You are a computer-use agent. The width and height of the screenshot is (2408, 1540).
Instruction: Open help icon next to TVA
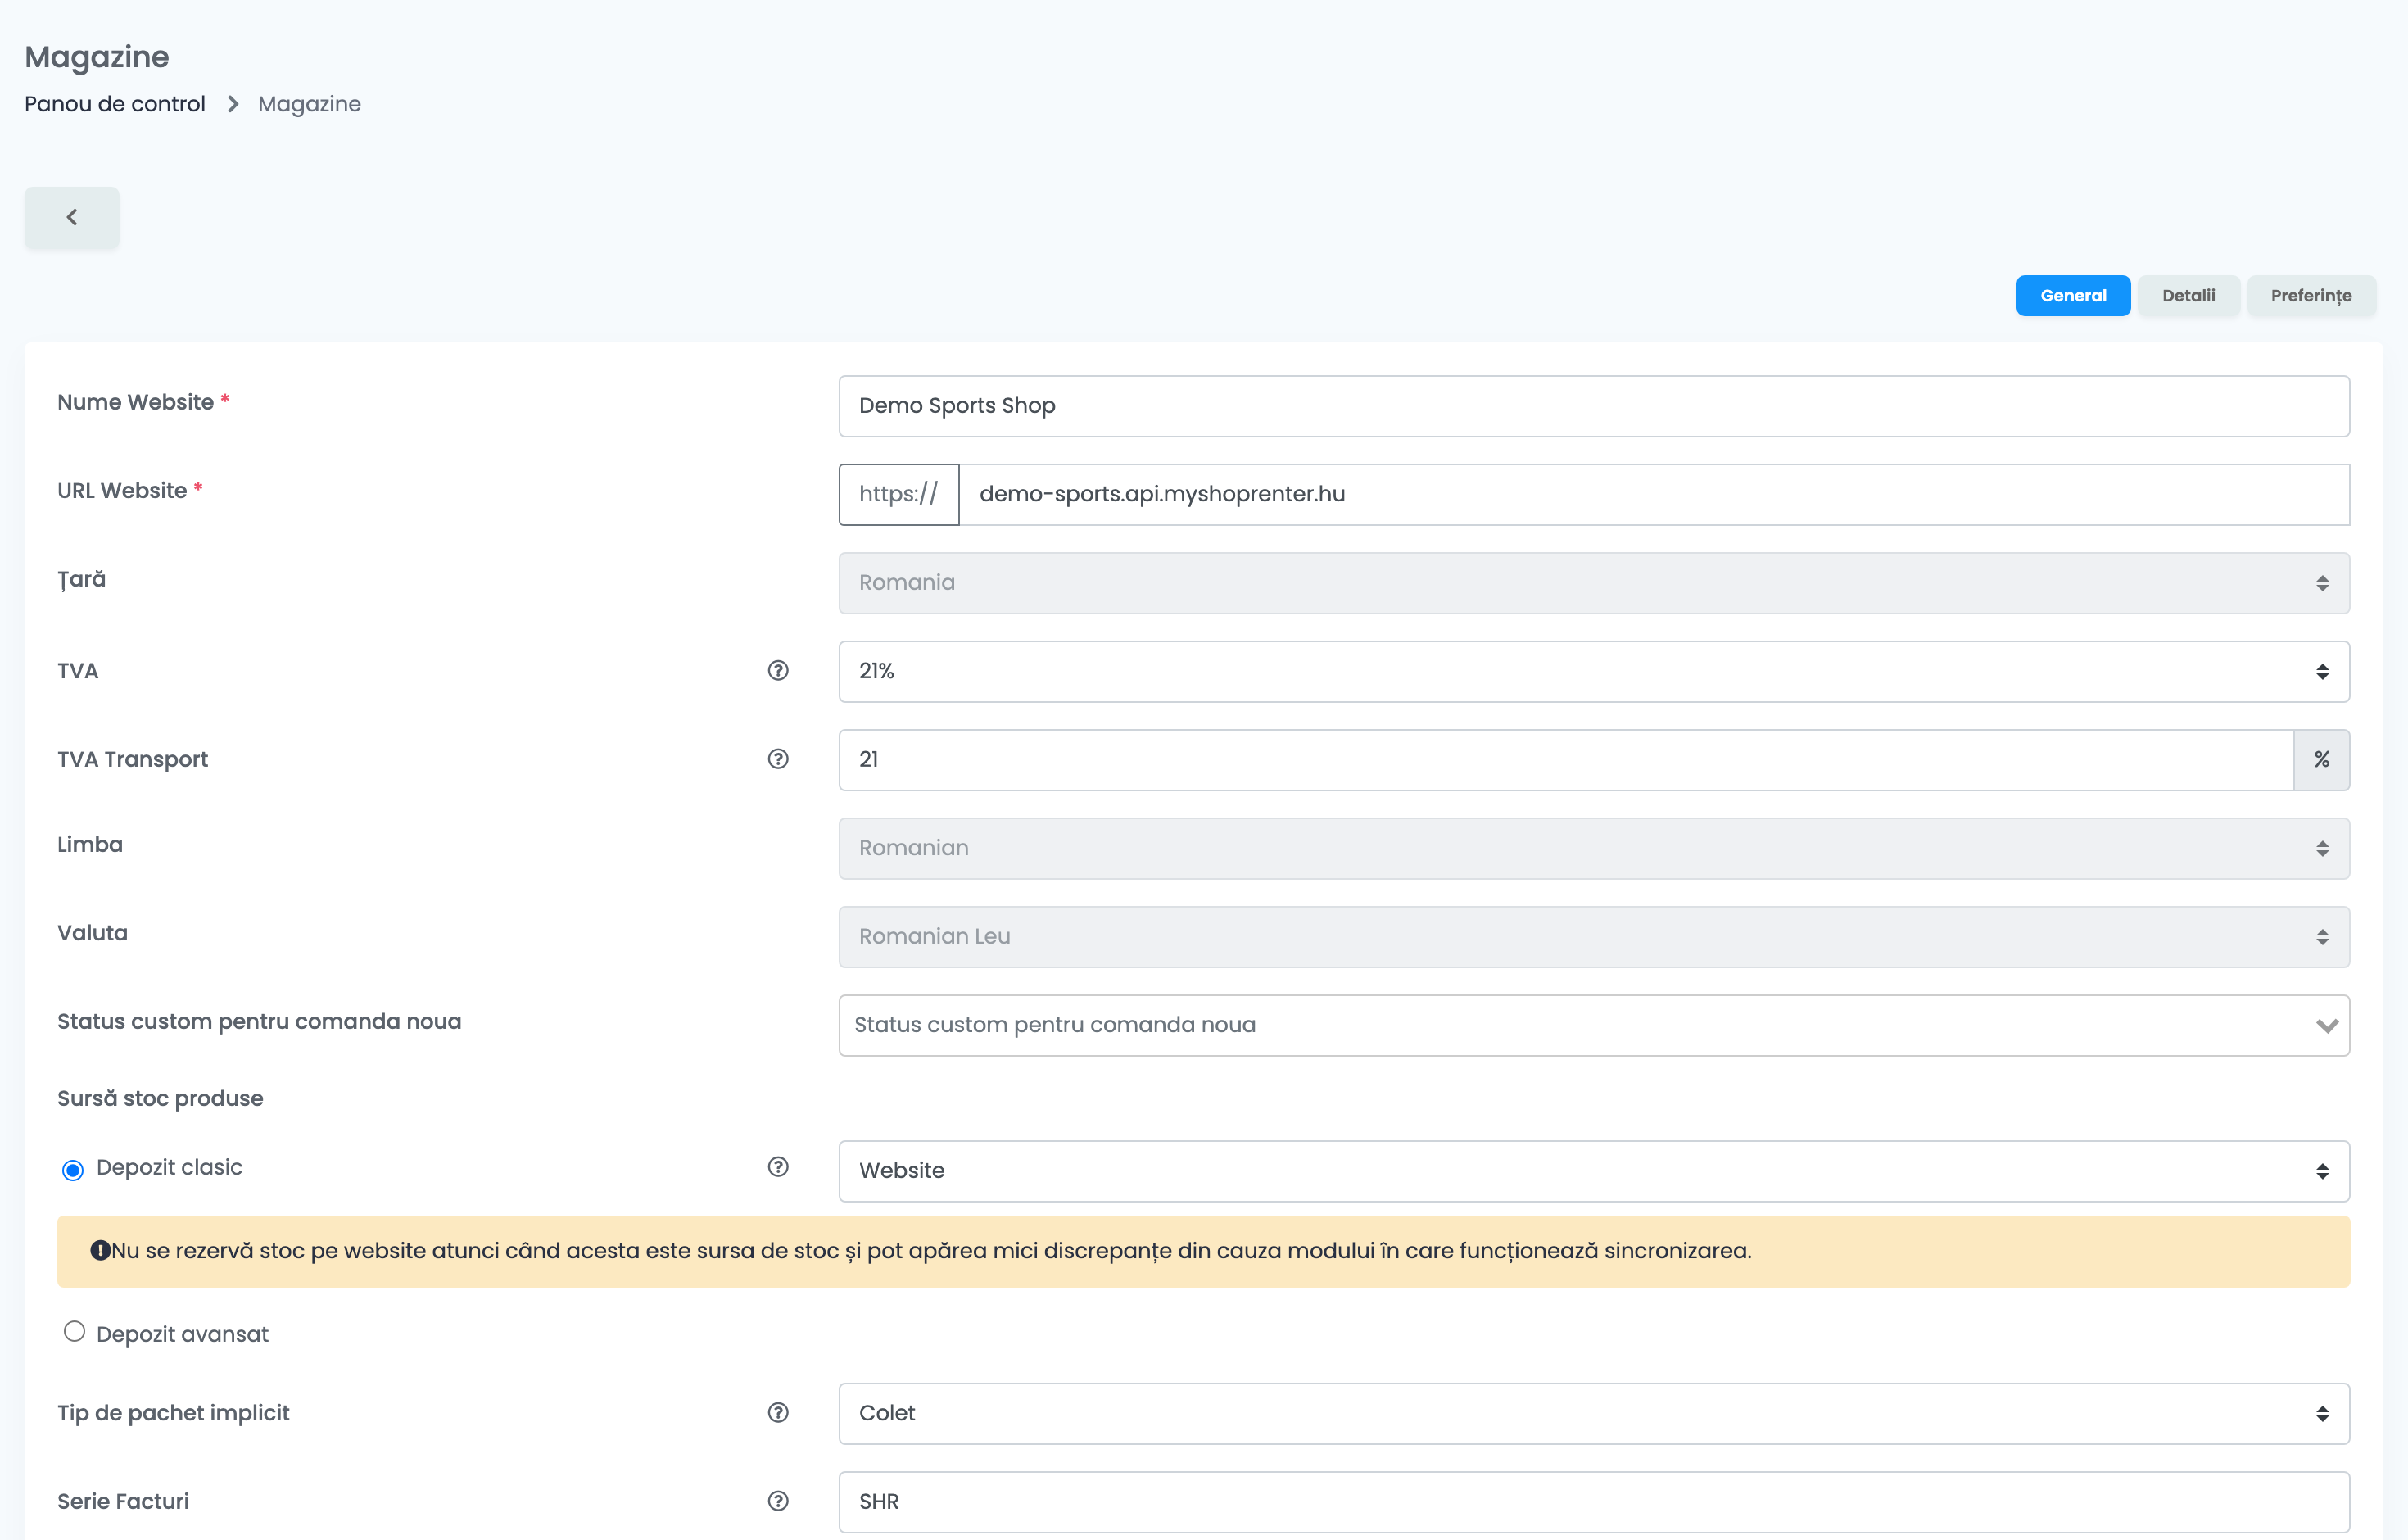click(778, 671)
